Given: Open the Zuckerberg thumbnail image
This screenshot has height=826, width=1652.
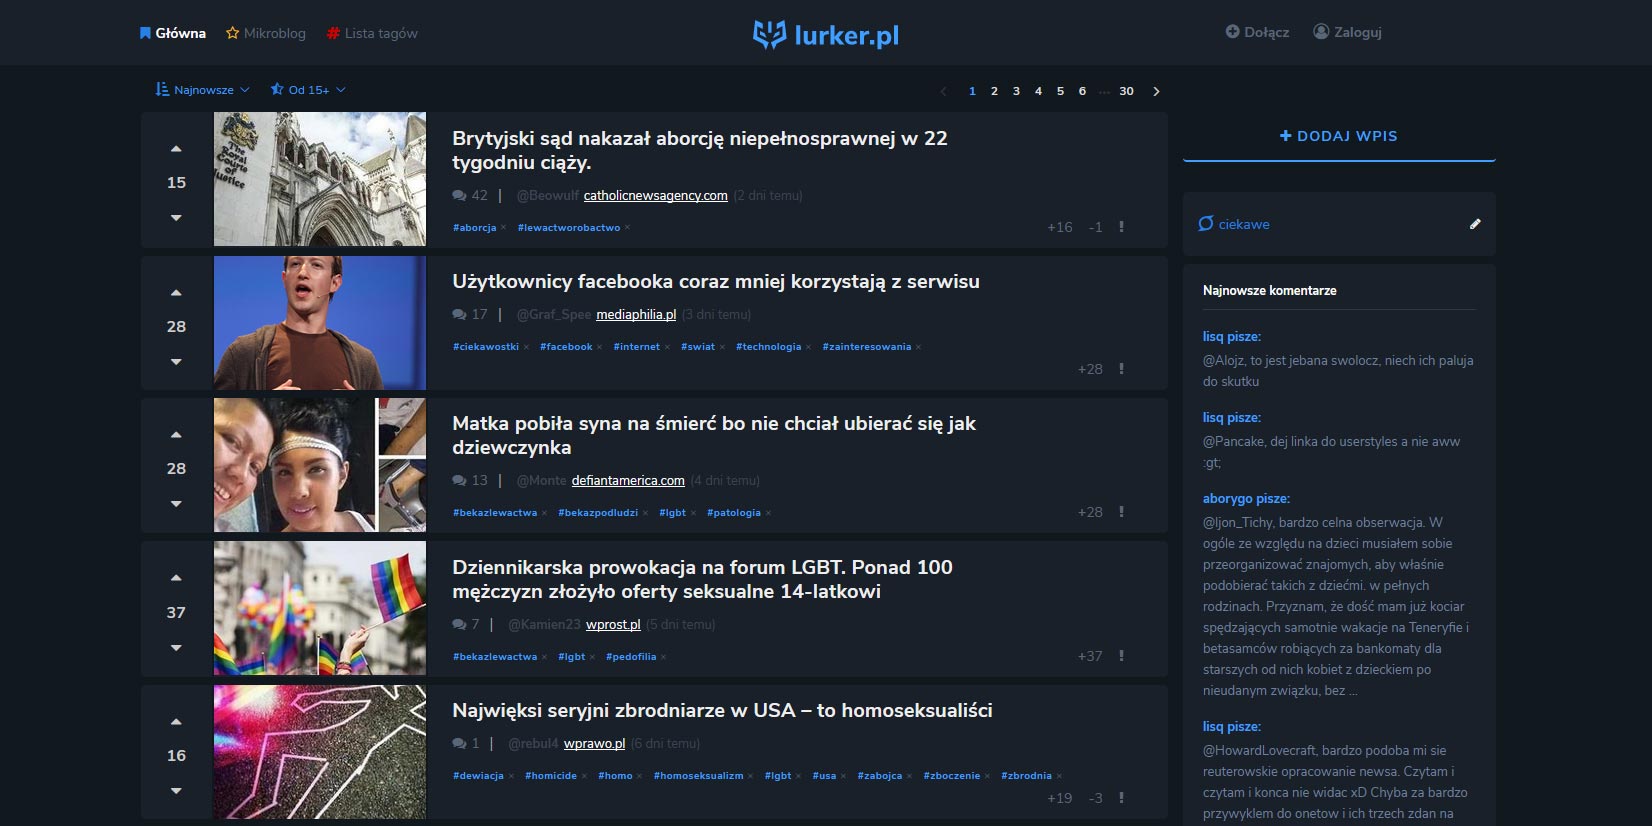Looking at the screenshot, I should click(320, 323).
